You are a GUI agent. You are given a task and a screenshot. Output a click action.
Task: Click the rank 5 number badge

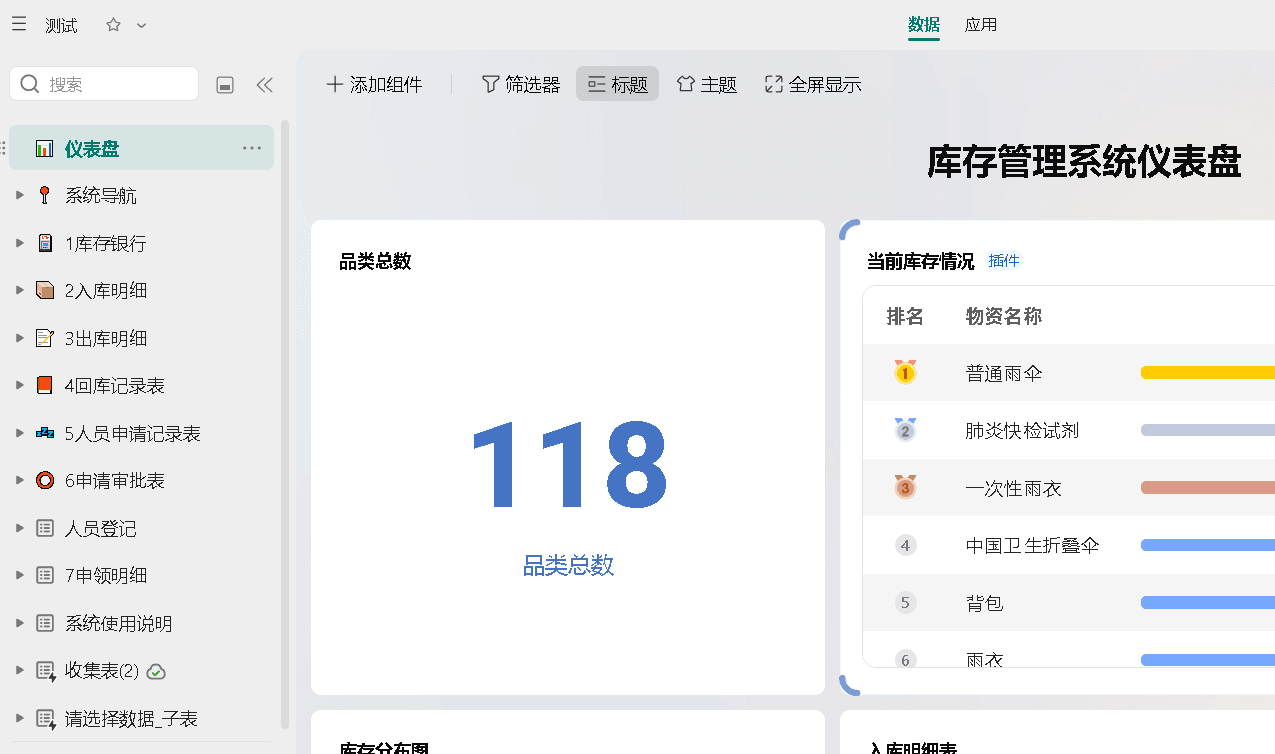click(x=905, y=603)
